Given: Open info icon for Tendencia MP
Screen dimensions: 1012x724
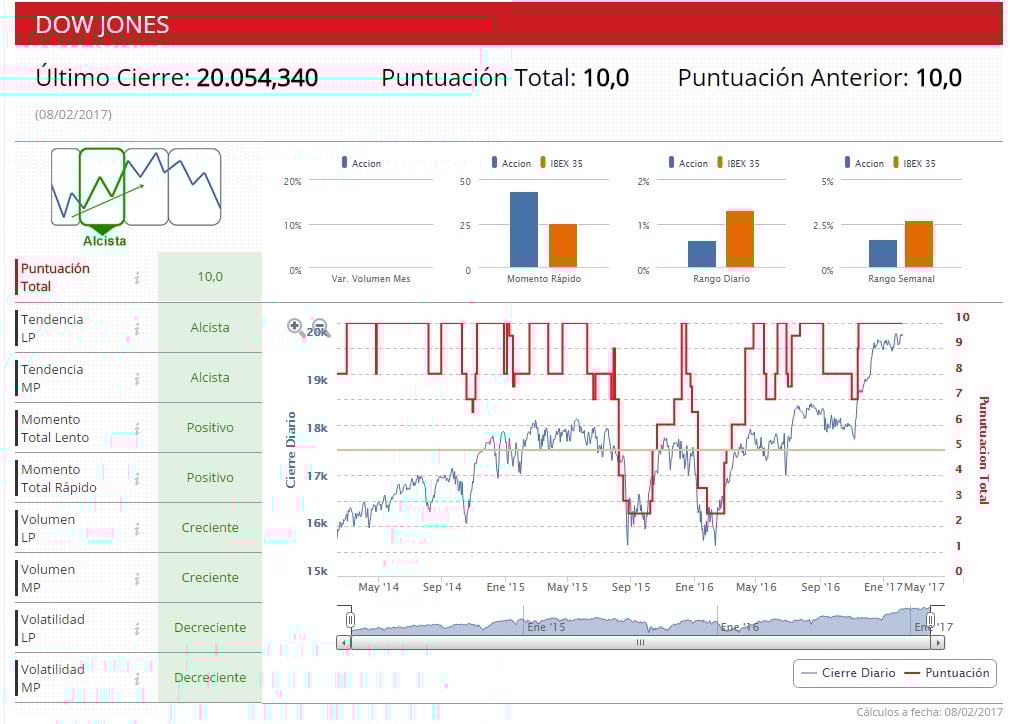Looking at the screenshot, I should 137,379.
